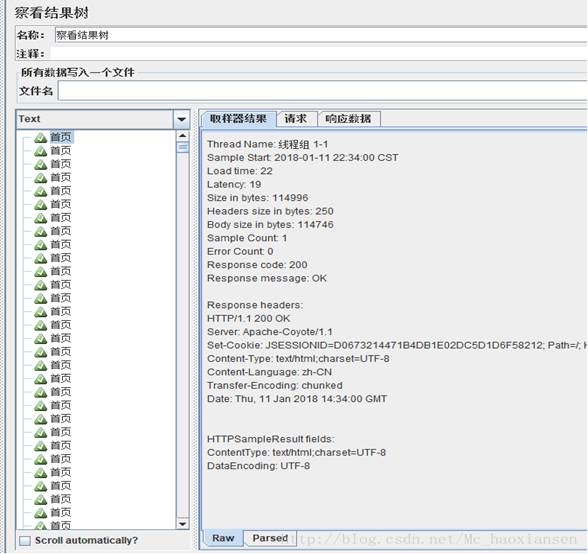This screenshot has height=554, width=588.
Task: Click the Text combo box field
Action: pyautogui.click(x=103, y=119)
